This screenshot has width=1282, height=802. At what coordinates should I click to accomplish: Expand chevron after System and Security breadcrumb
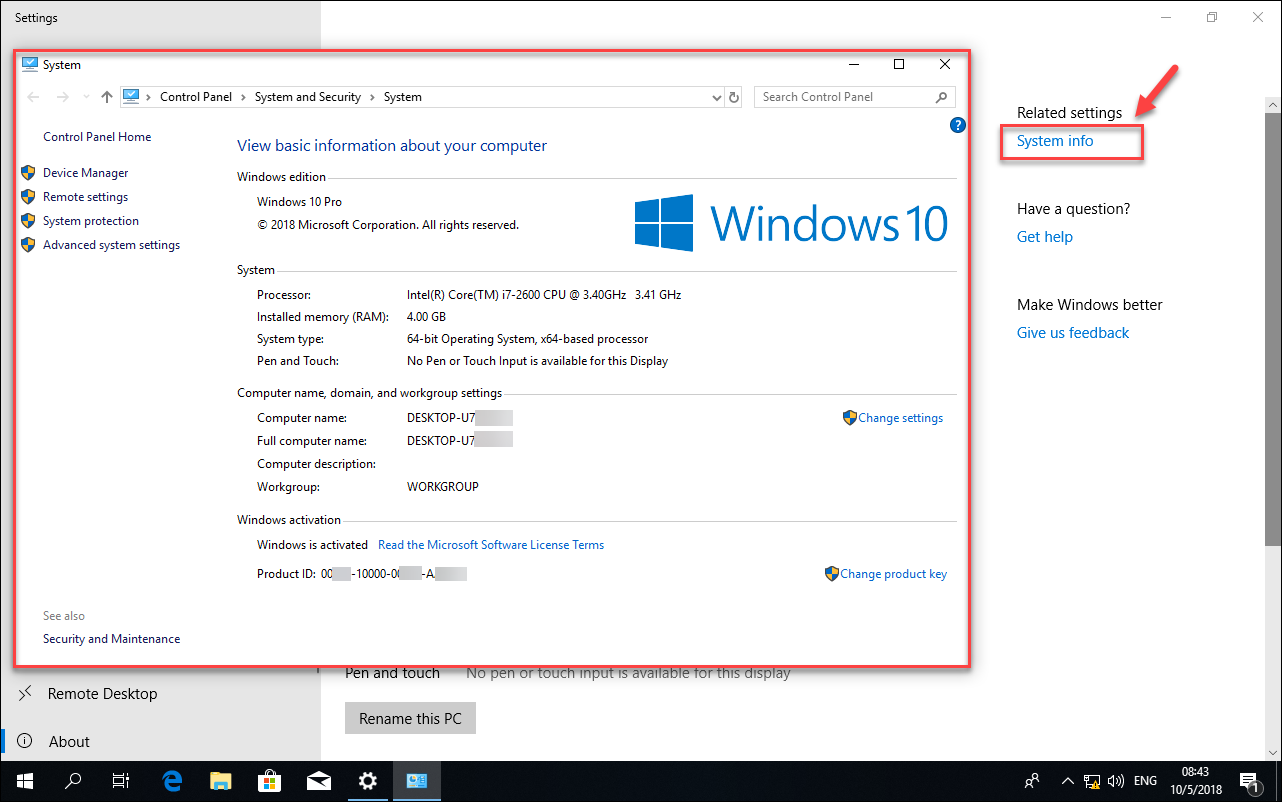click(x=372, y=97)
